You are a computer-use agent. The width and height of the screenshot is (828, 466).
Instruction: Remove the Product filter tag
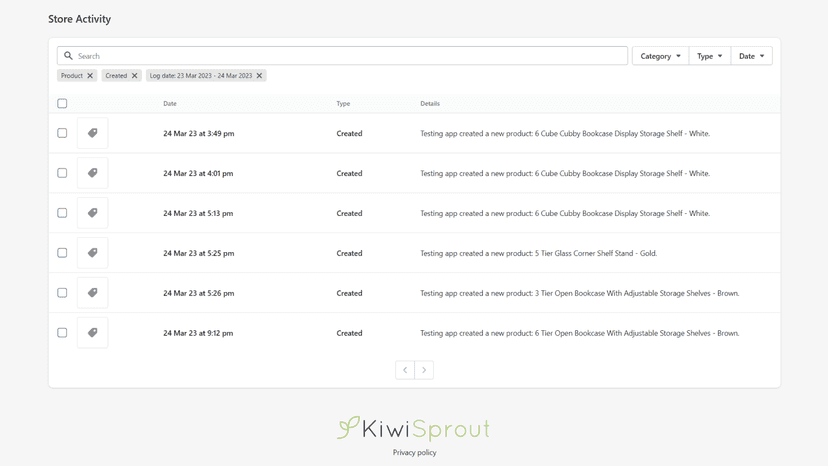coord(90,76)
